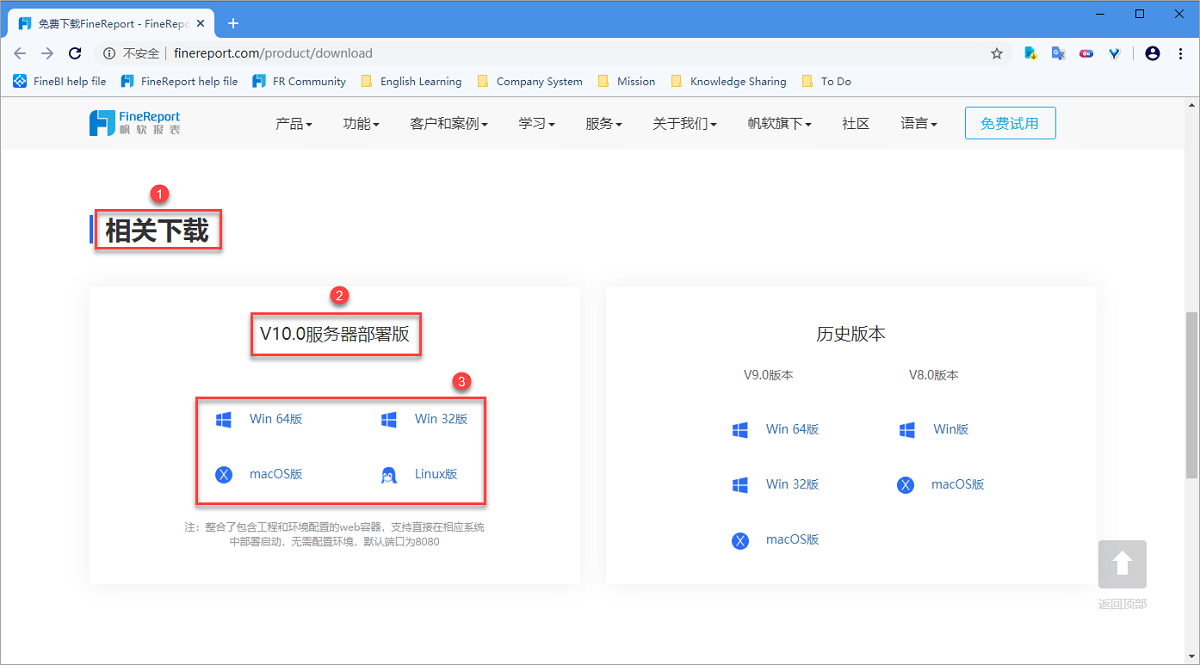Click the macOS icon under V9.0版本
Image resolution: width=1200 pixels, height=665 pixels.
click(740, 540)
